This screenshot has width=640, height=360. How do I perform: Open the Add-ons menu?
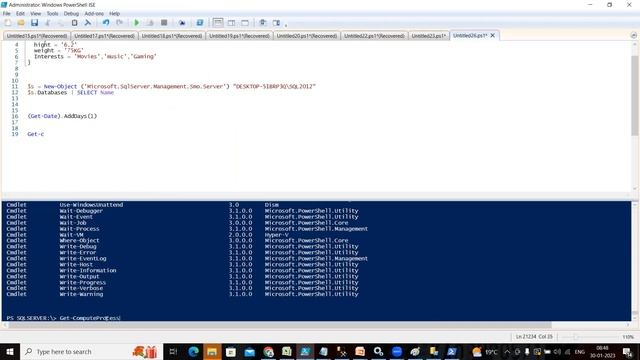94,13
